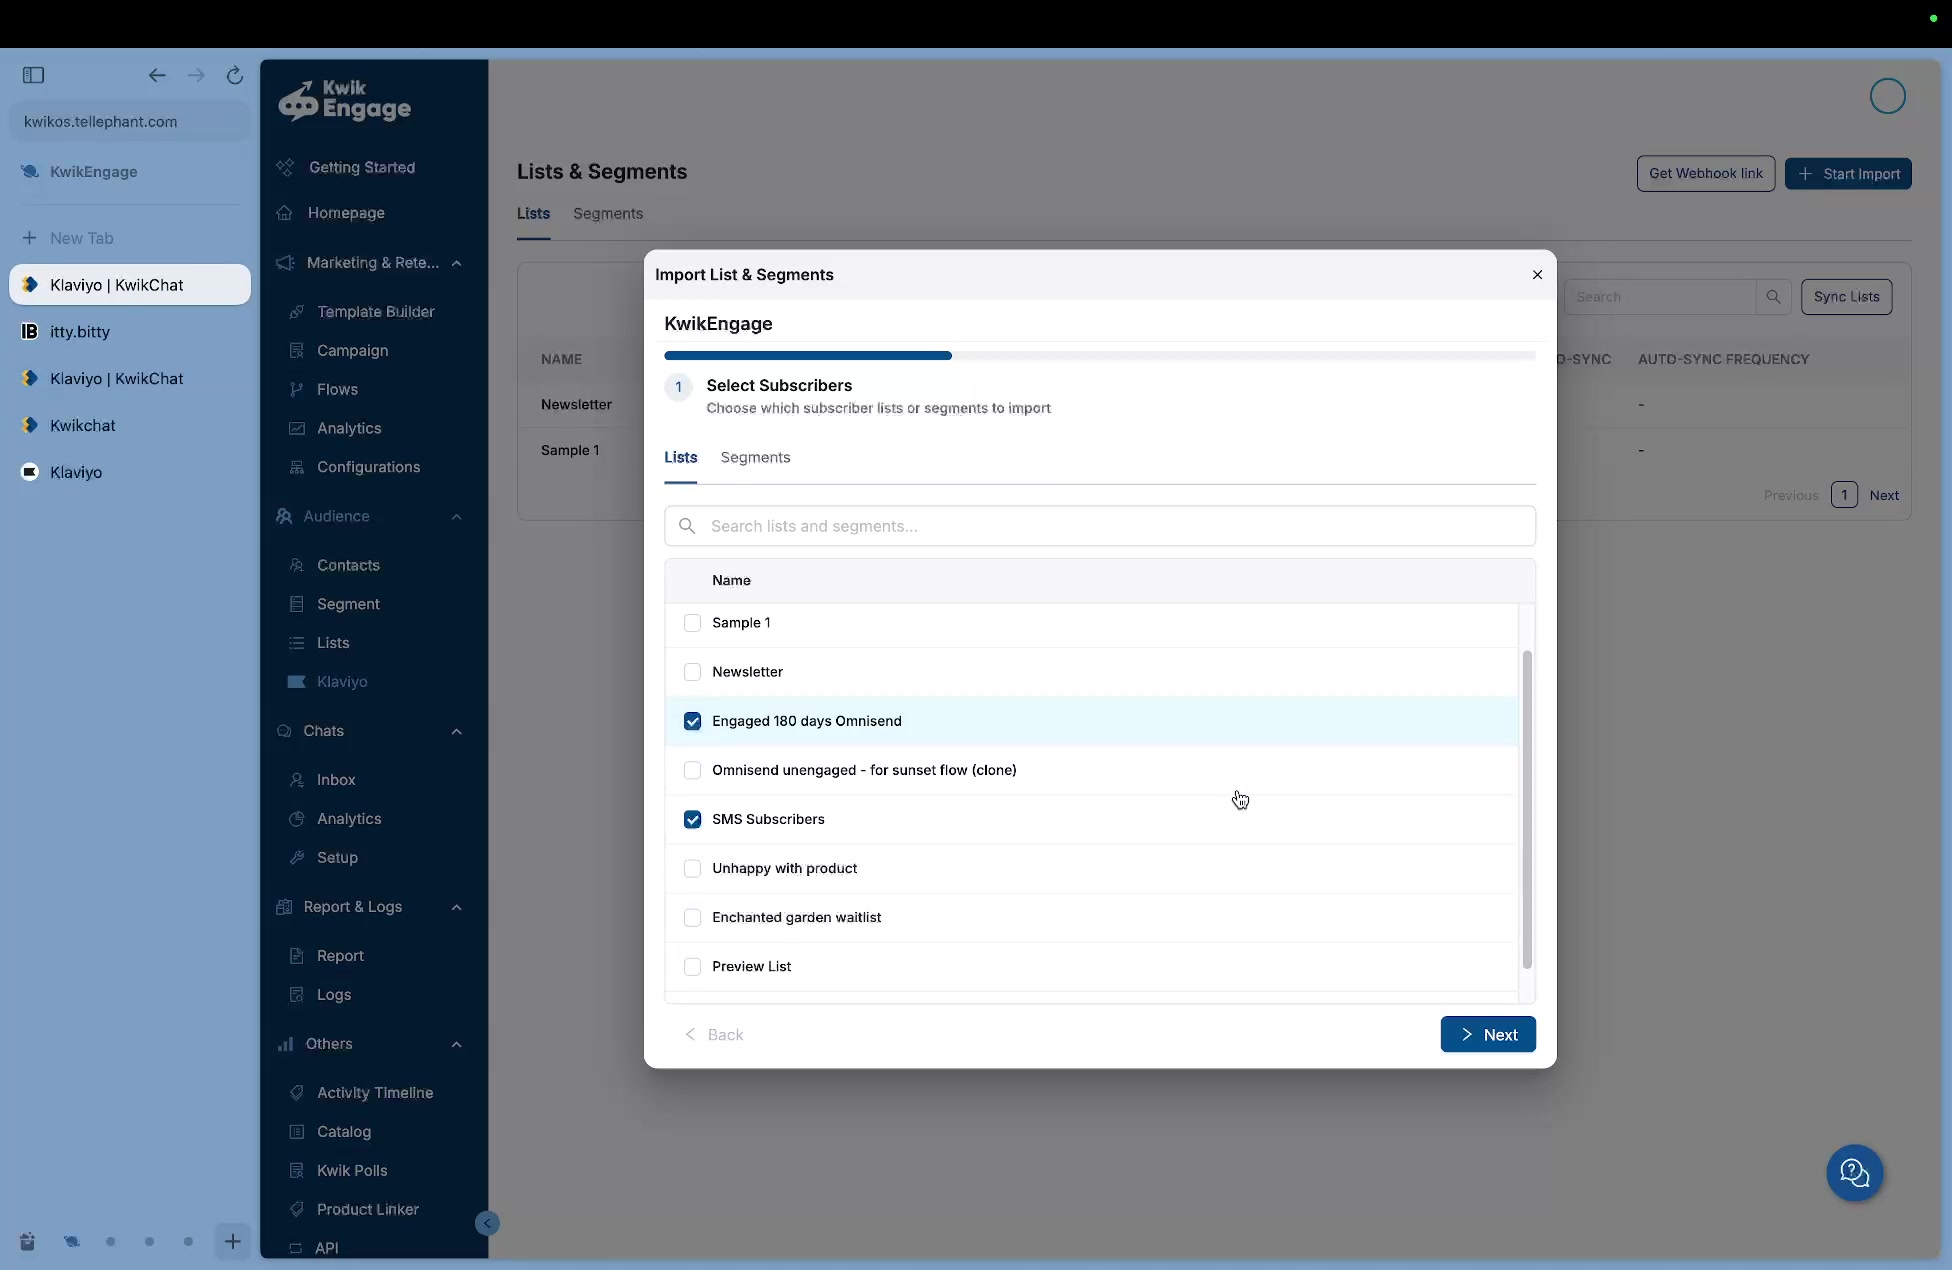Open Analytics under Marketing & Retention
The image size is (1952, 1270).
point(349,428)
